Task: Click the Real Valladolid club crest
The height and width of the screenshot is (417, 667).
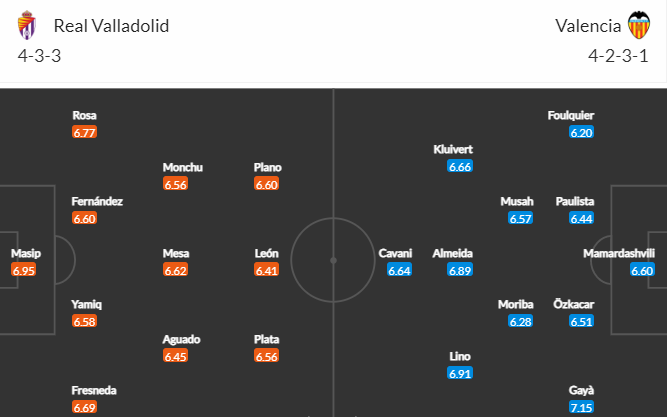Action: 27,25
